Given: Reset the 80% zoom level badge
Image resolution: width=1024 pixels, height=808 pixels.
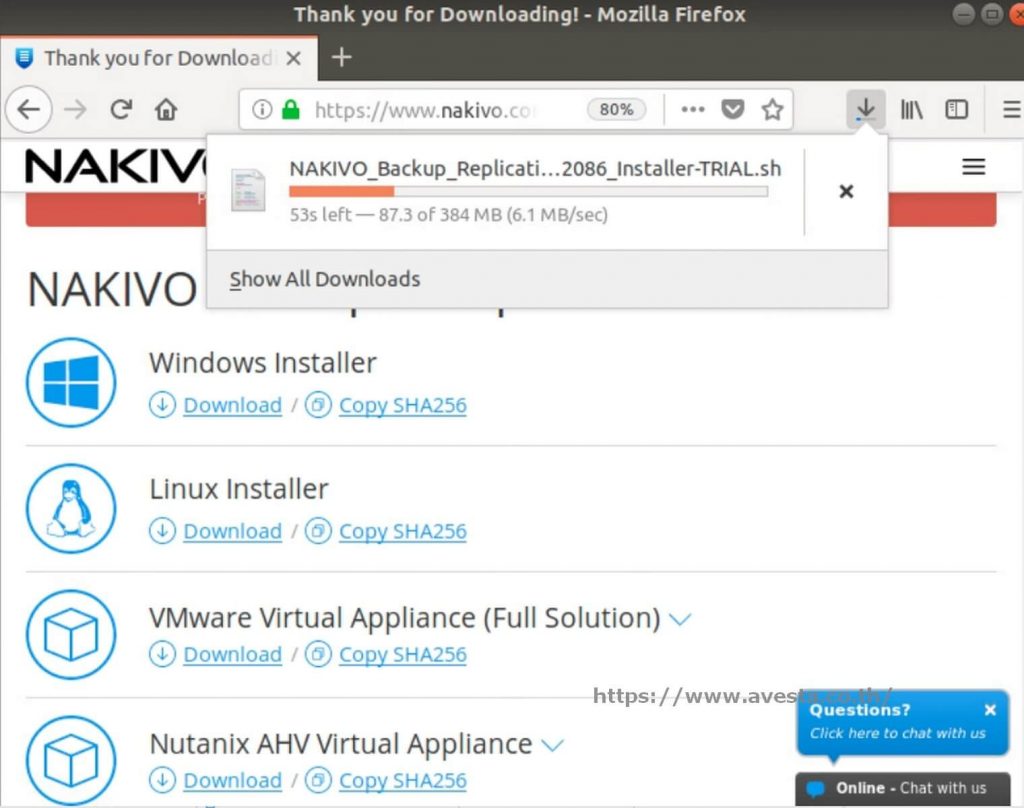Looking at the screenshot, I should click(616, 109).
